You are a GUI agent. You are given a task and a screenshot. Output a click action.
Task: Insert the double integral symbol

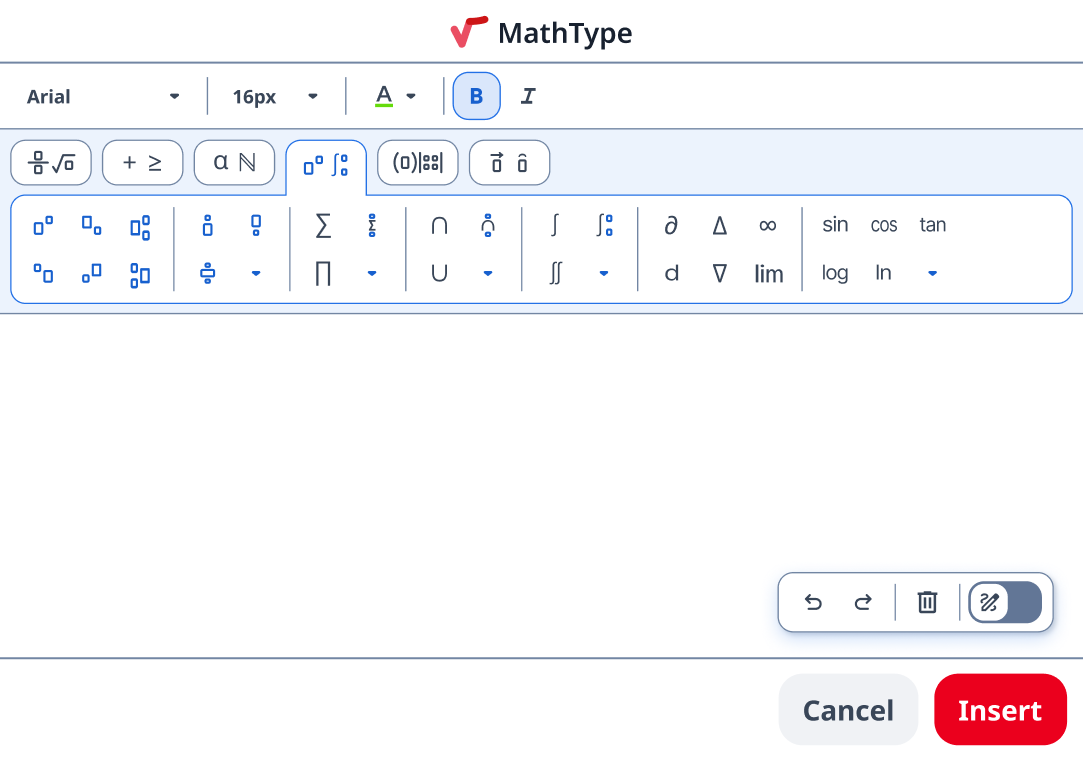click(555, 274)
